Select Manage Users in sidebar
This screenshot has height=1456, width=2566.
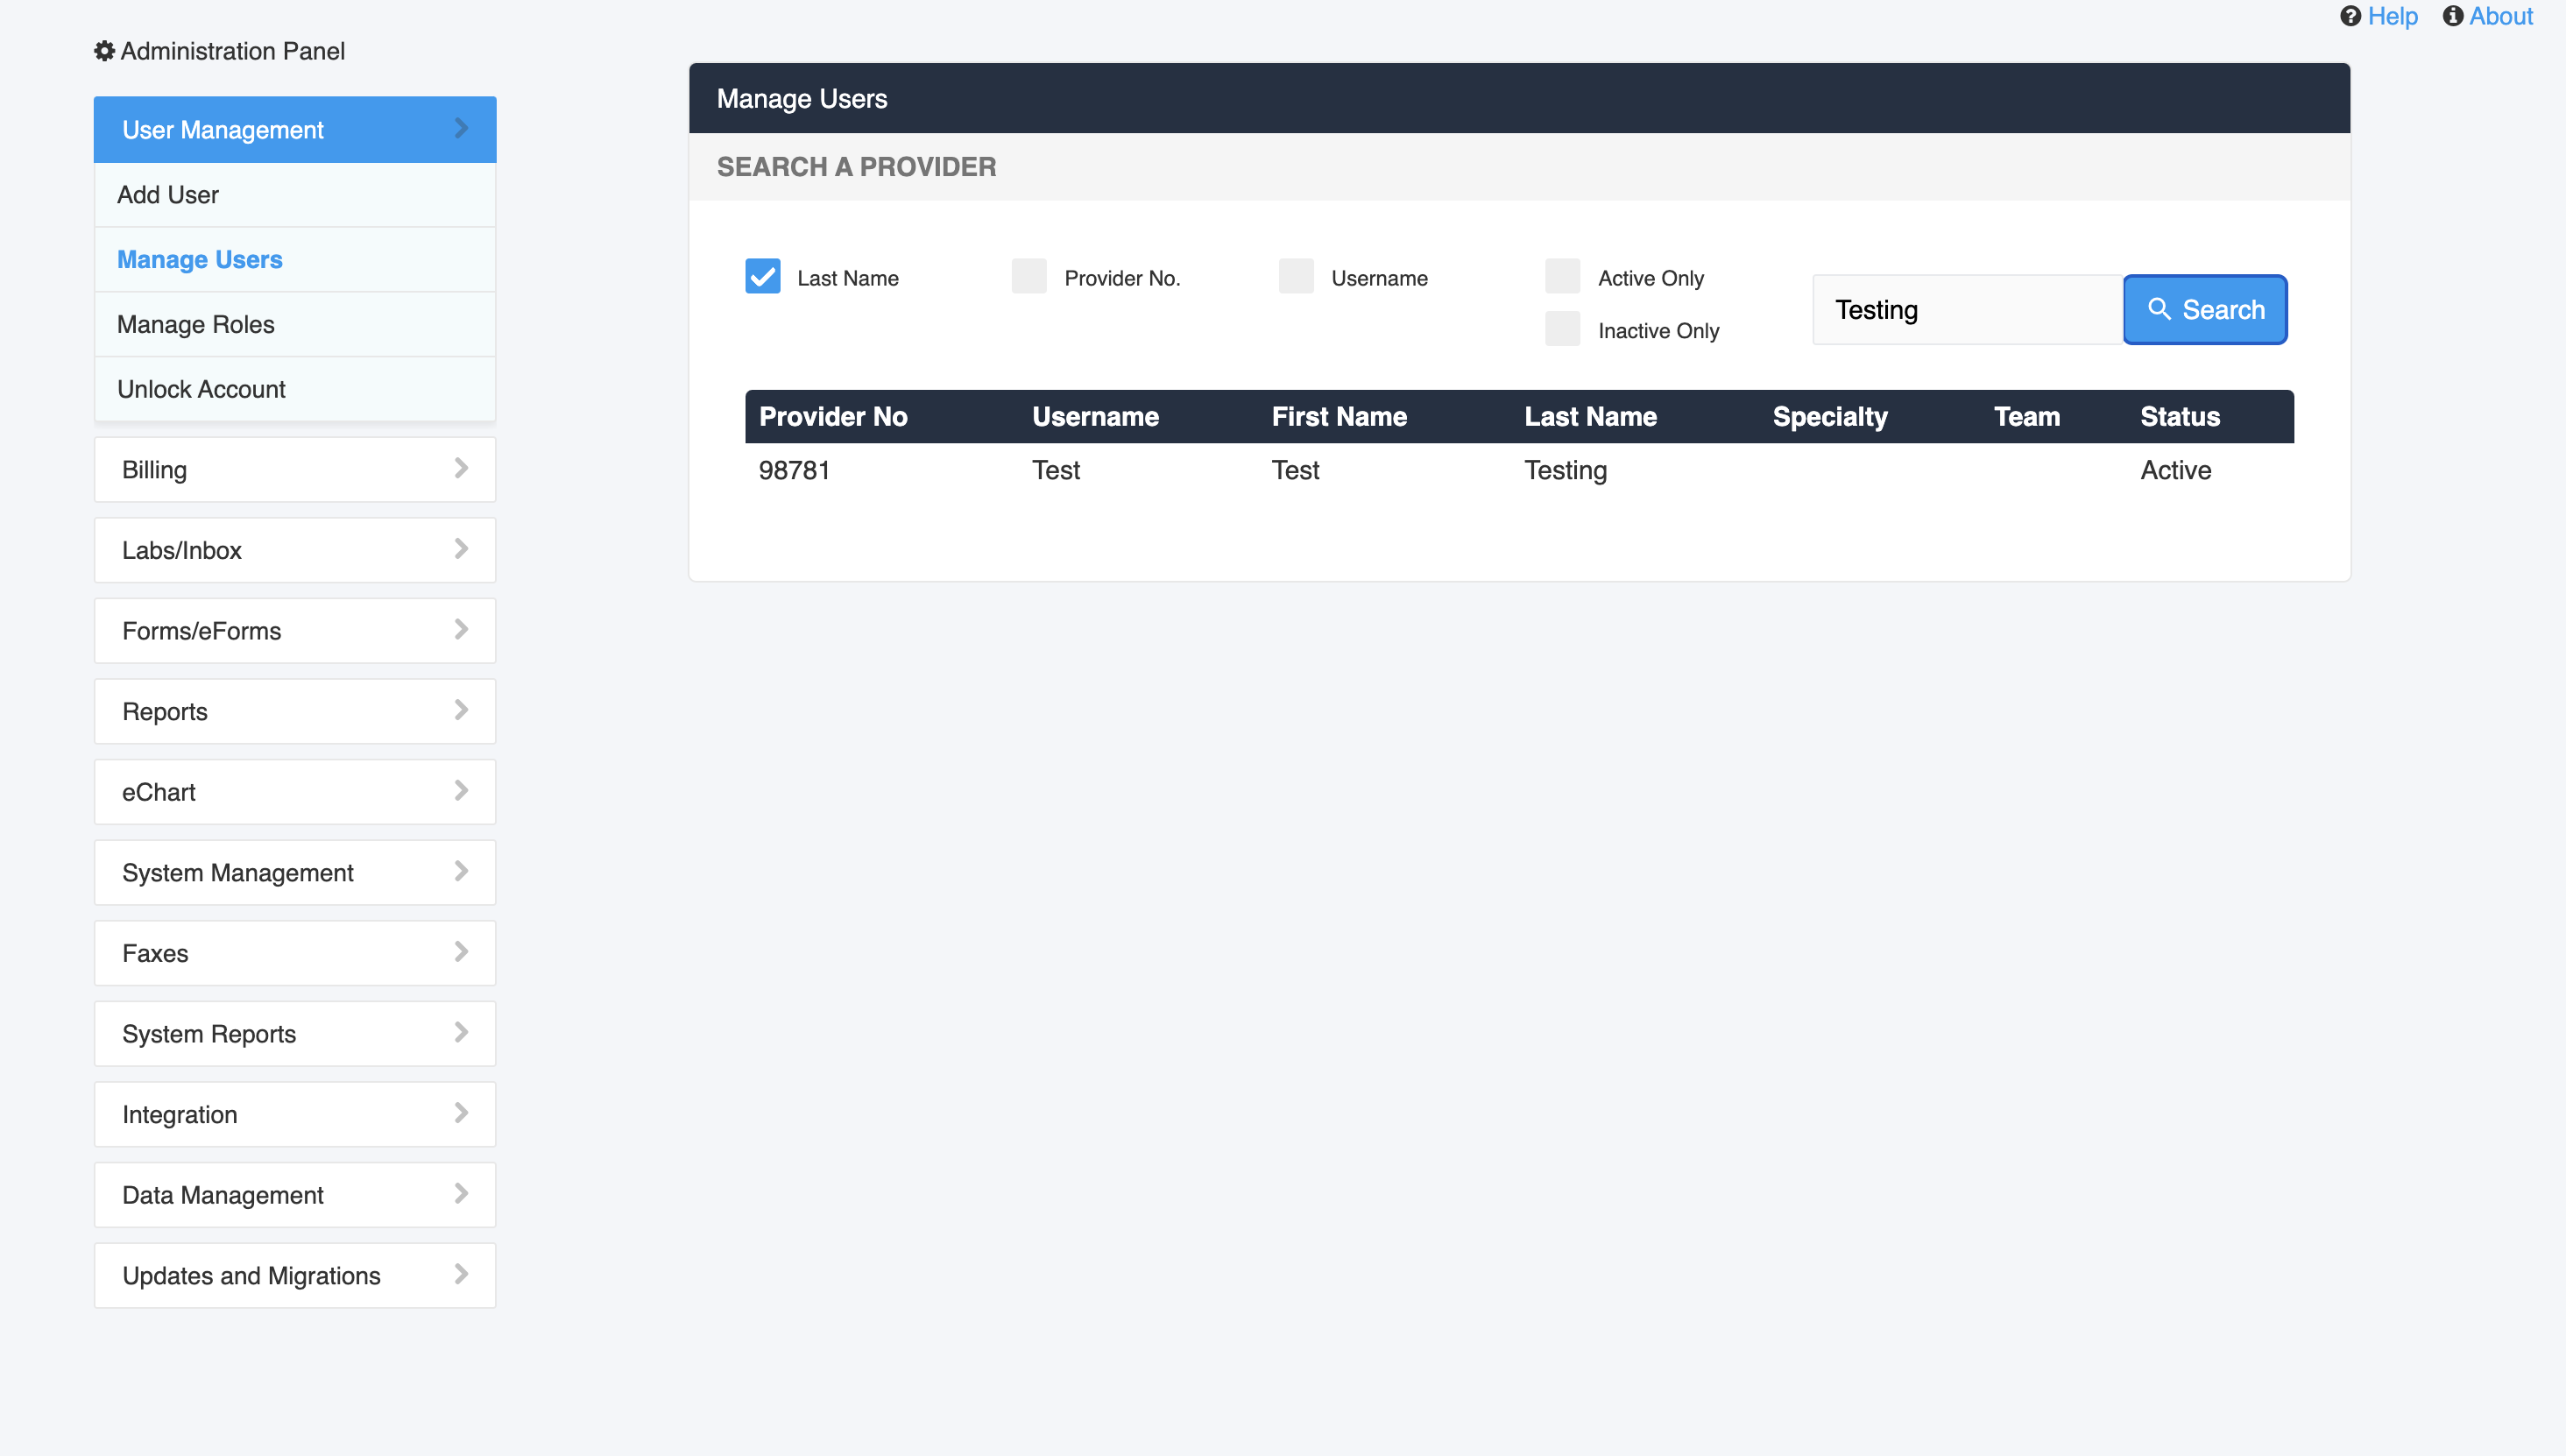[295, 260]
